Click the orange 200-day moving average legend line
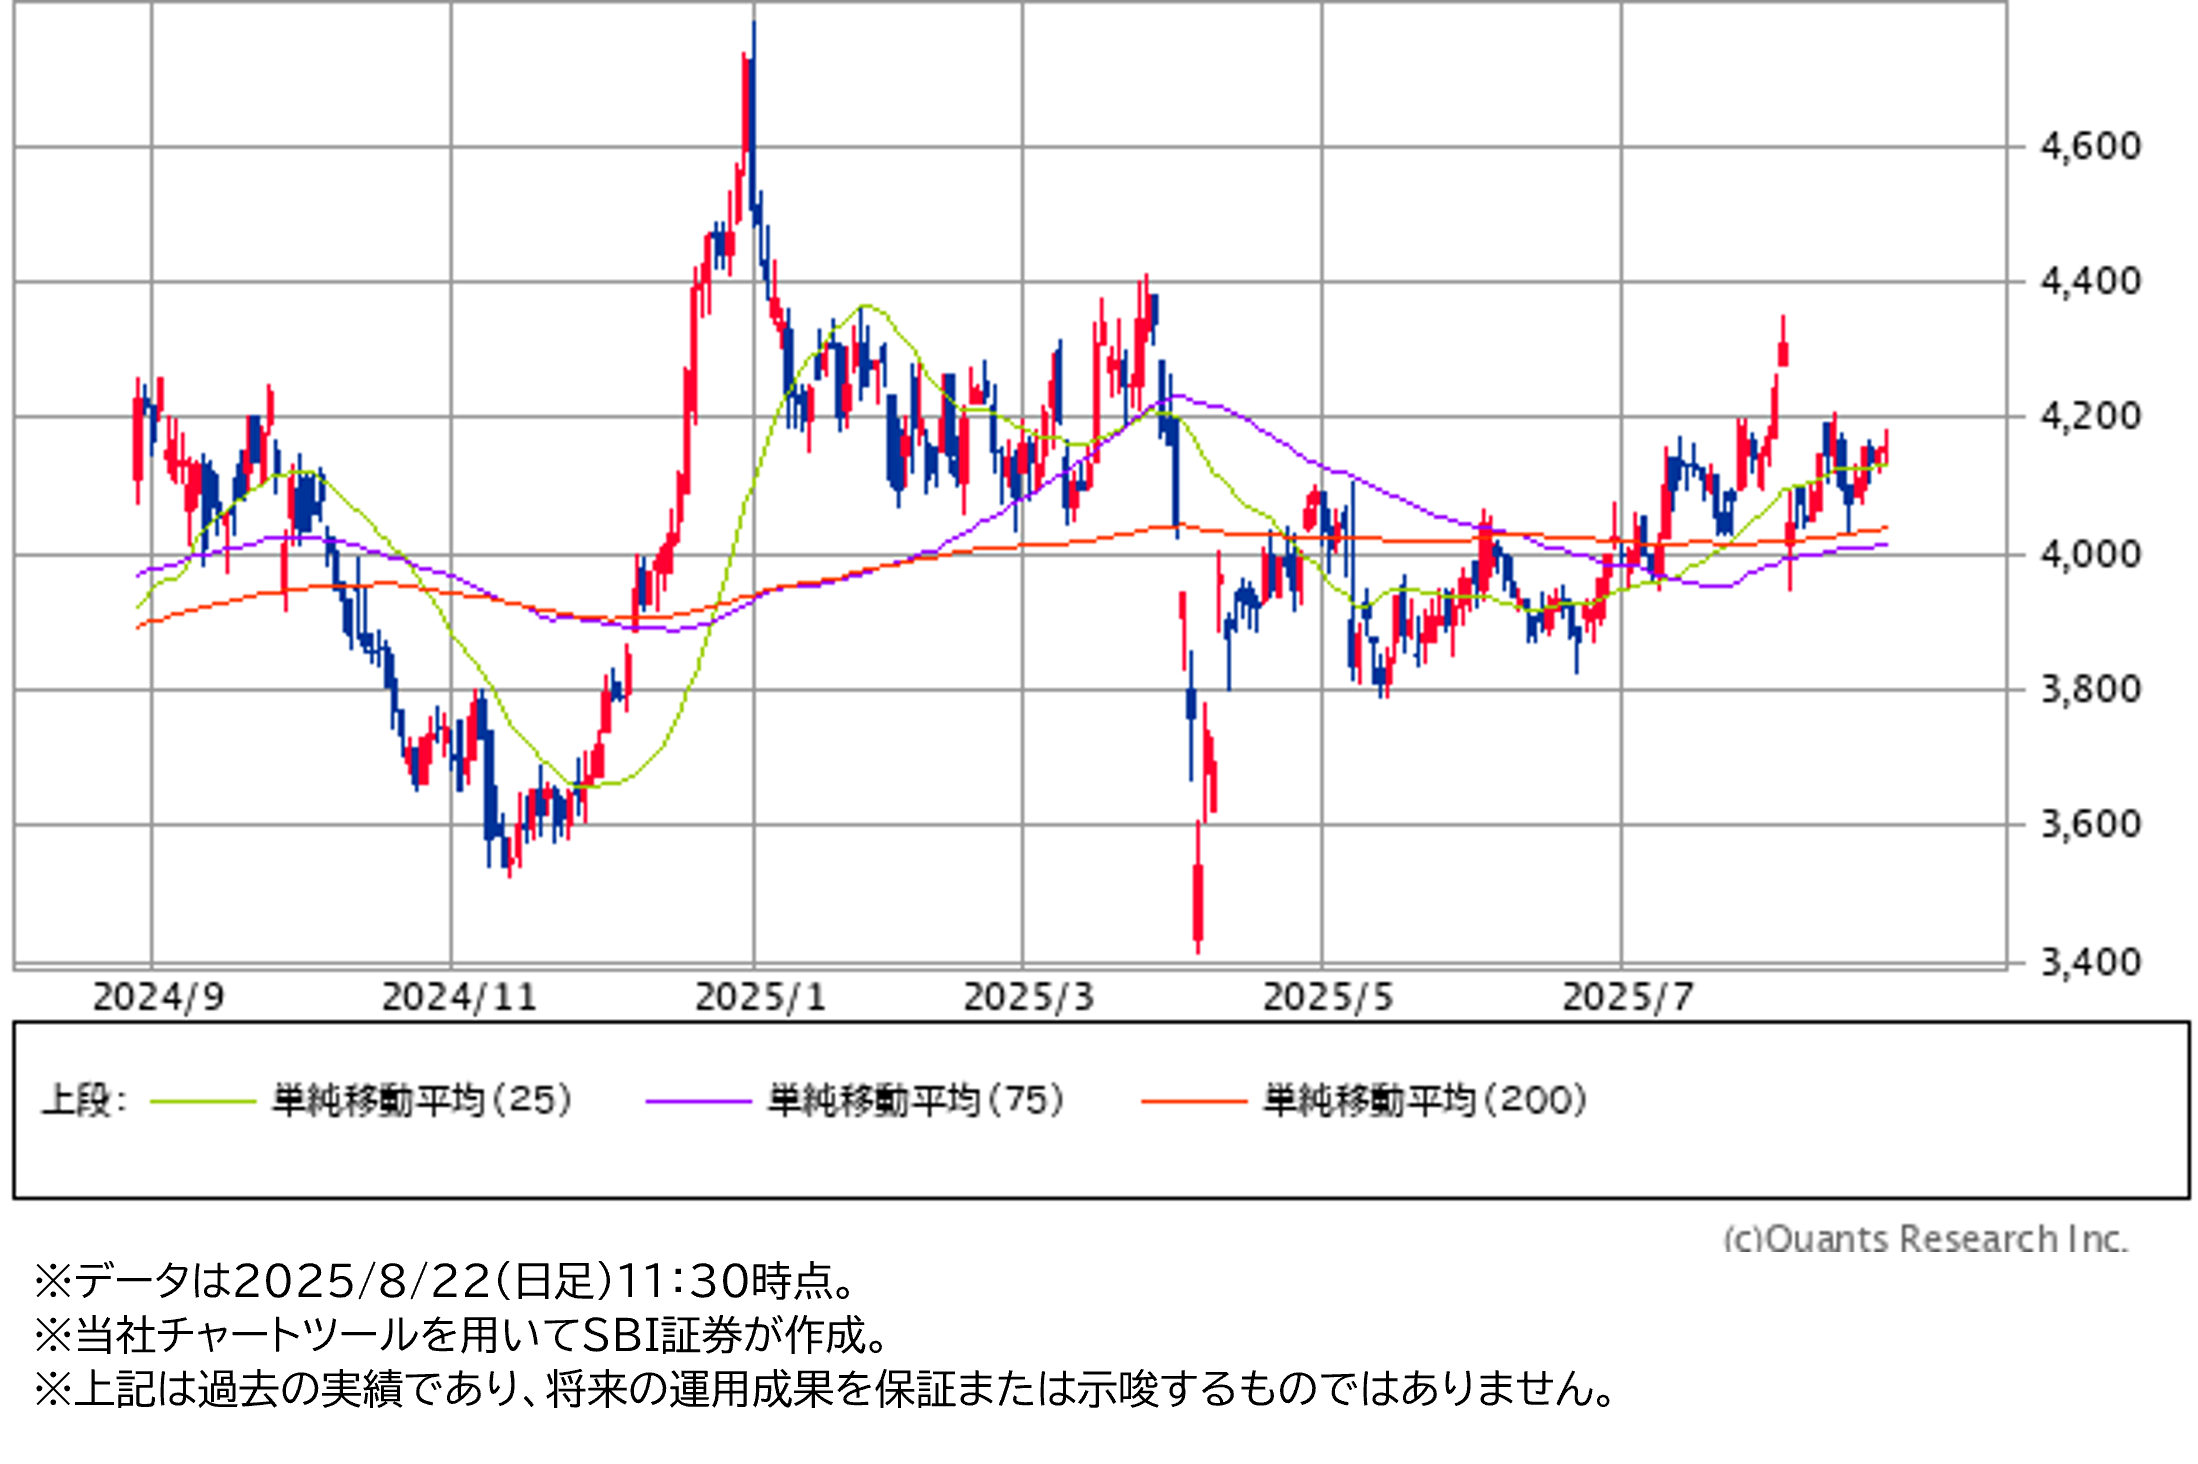Screen dimensions: 2198x1464 [x=1193, y=1101]
